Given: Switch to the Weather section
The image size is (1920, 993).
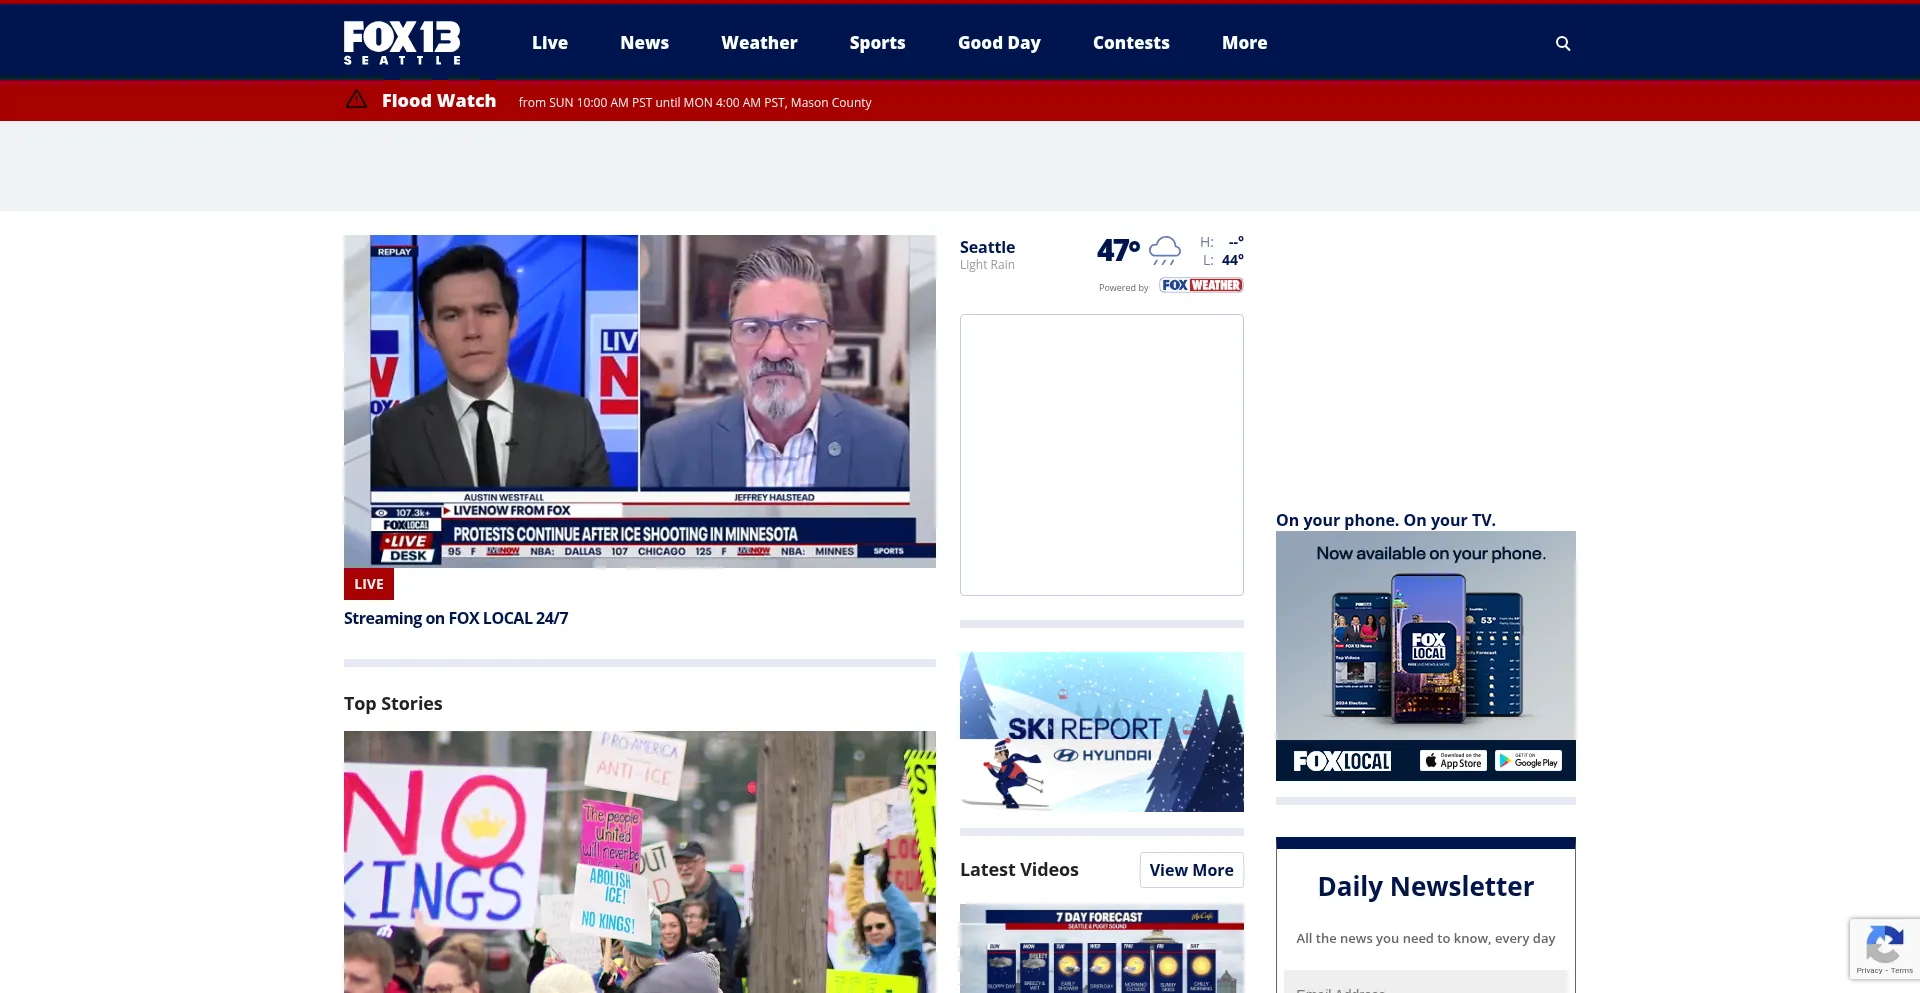Looking at the screenshot, I should coord(759,42).
